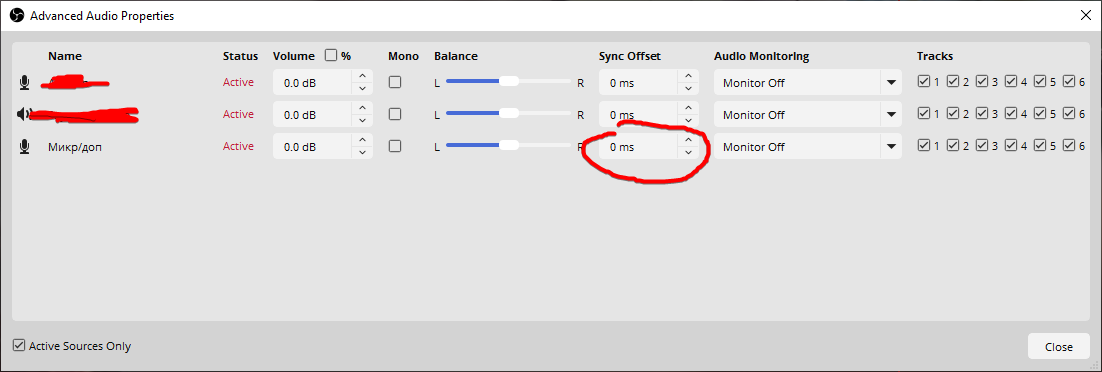Toggle the Volume percent checkbox

pyautogui.click(x=330, y=55)
